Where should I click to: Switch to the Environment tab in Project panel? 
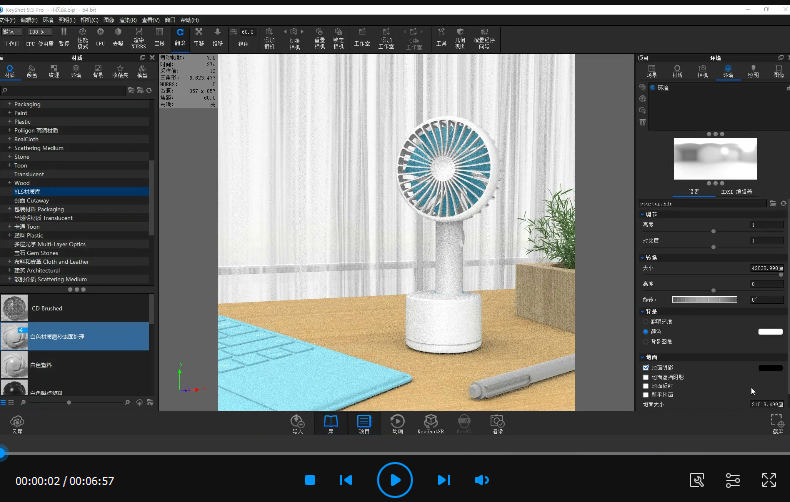tap(727, 72)
